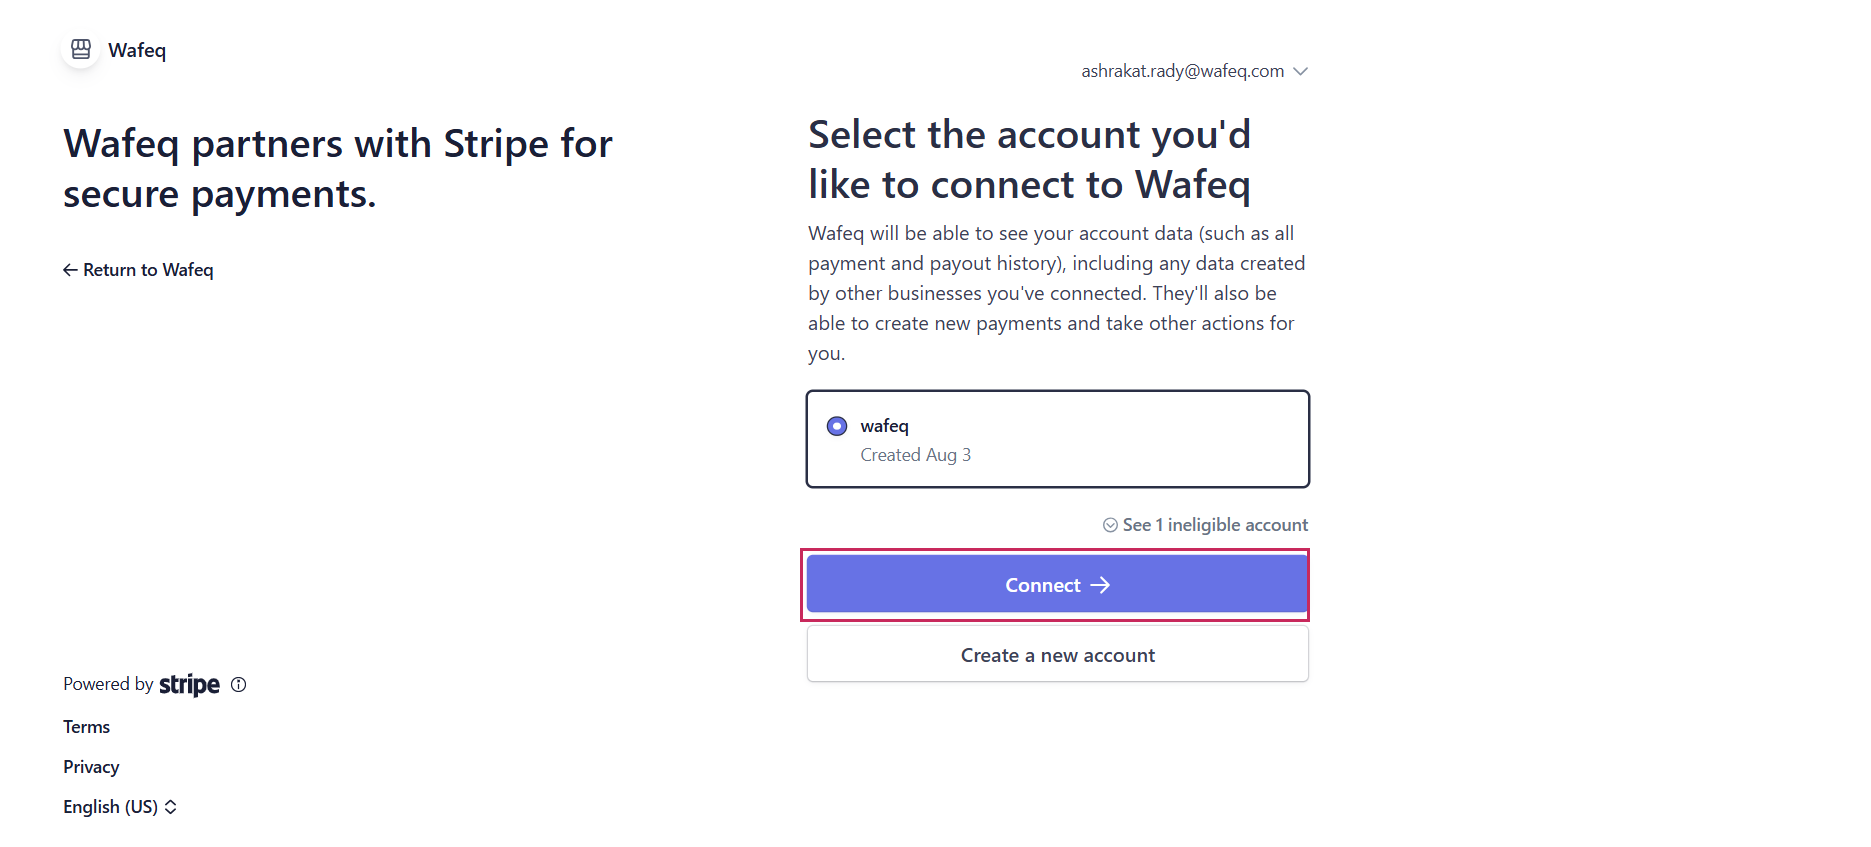This screenshot has width=1871, height=847.
Task: Click Create a new account button
Action: [x=1057, y=655]
